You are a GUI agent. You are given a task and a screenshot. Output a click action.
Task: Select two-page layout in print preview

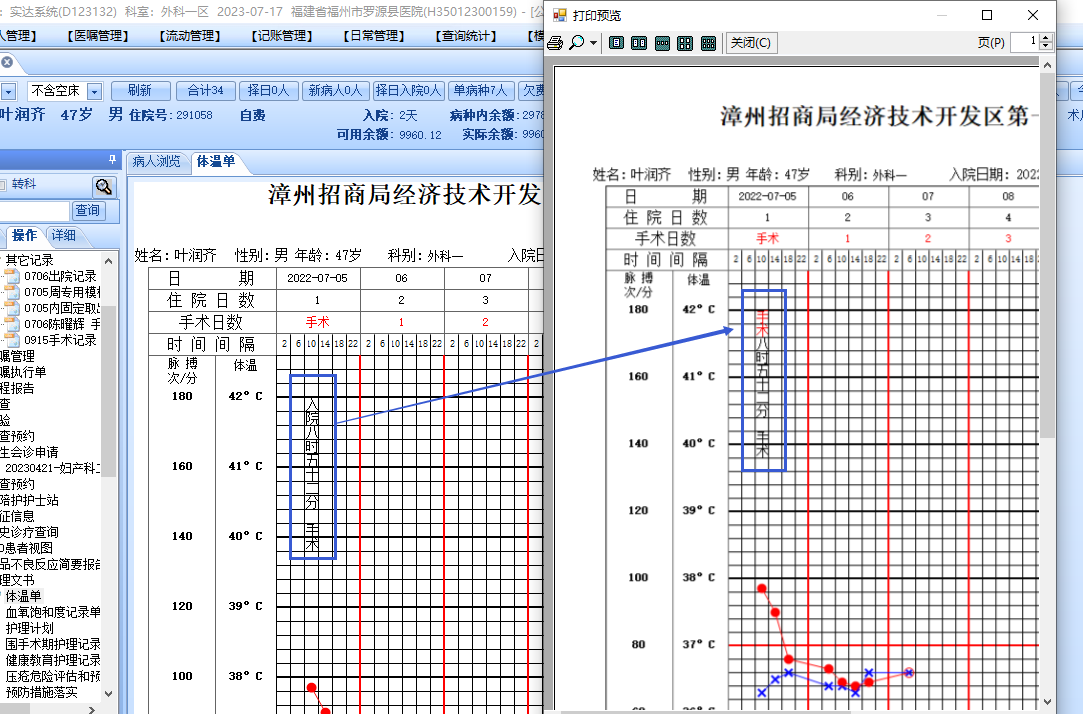pyautogui.click(x=639, y=43)
